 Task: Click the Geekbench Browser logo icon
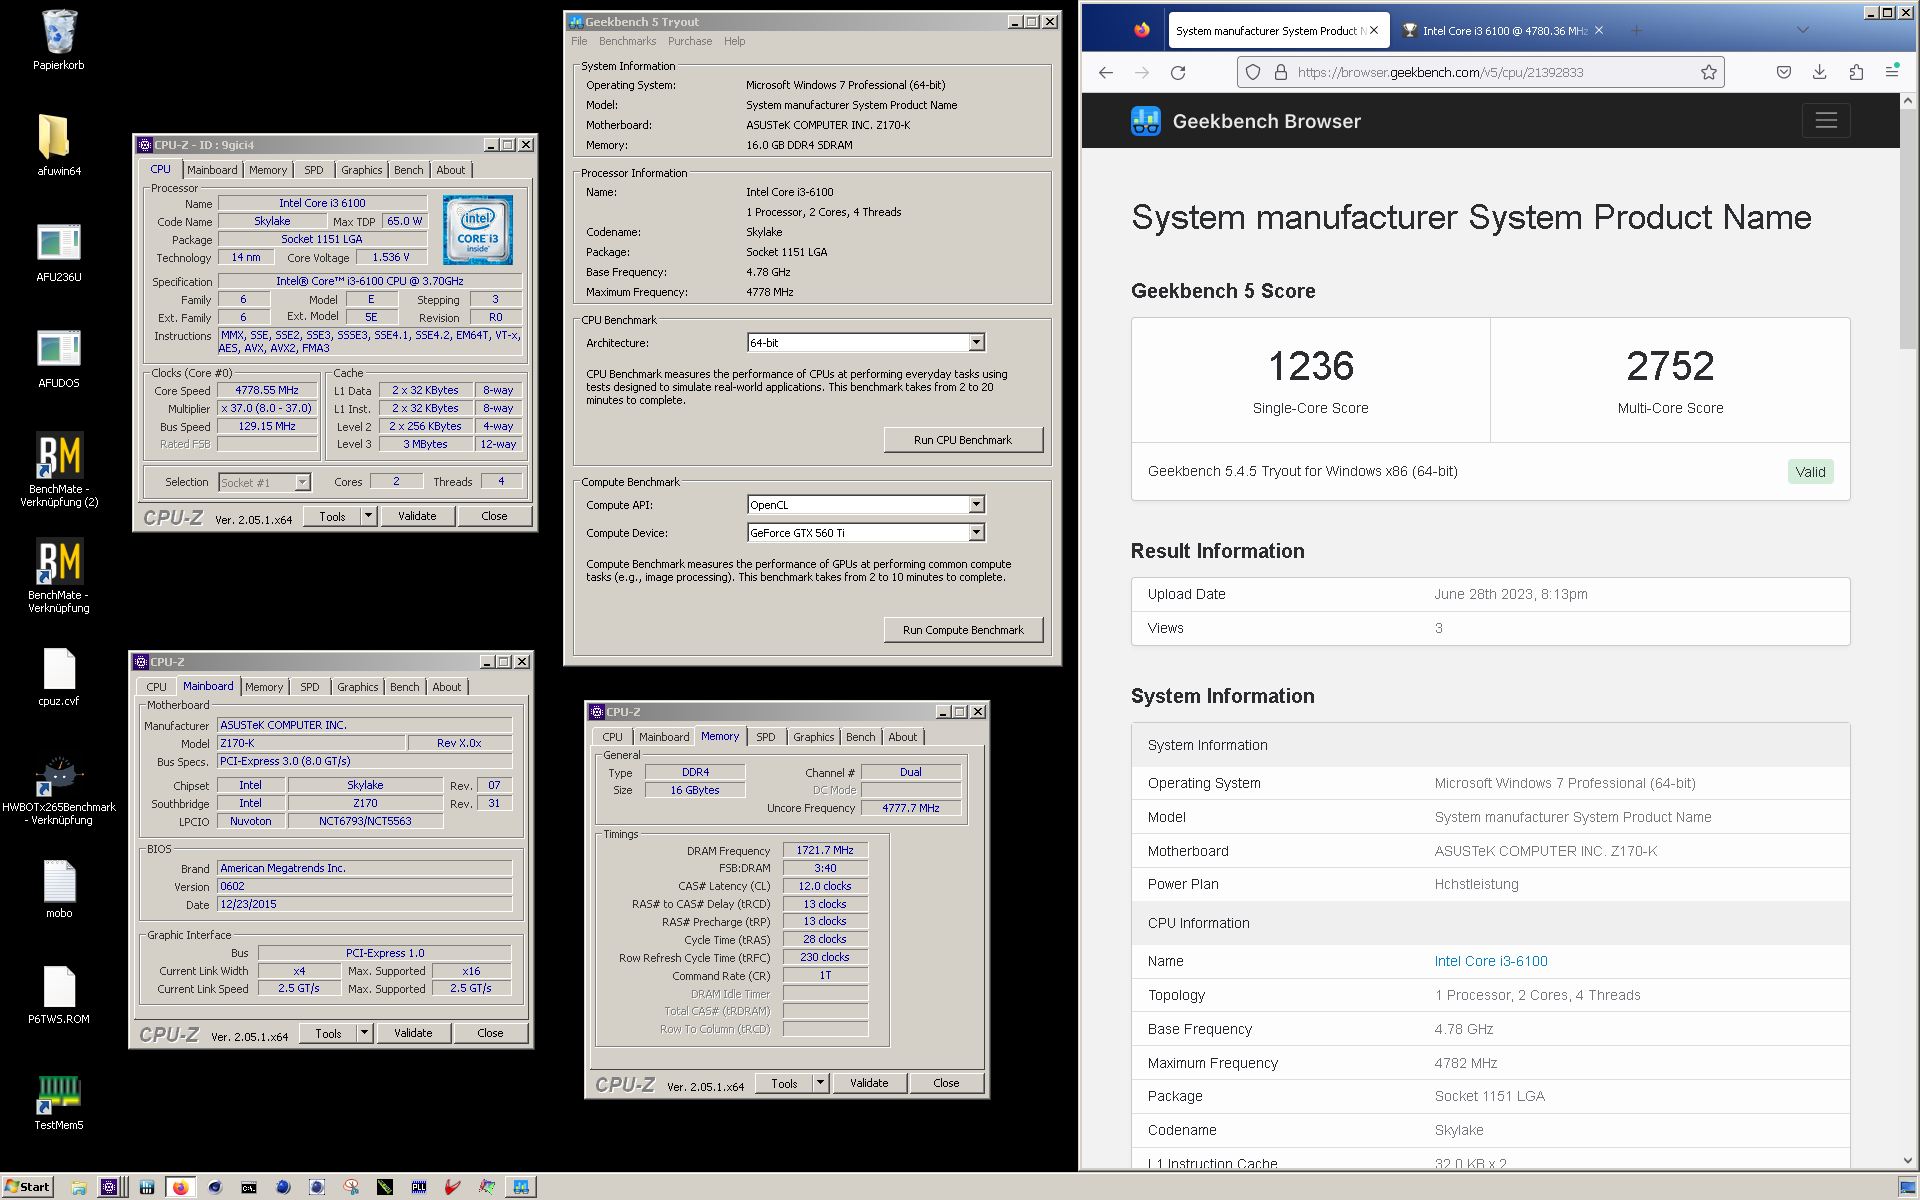pos(1145,121)
